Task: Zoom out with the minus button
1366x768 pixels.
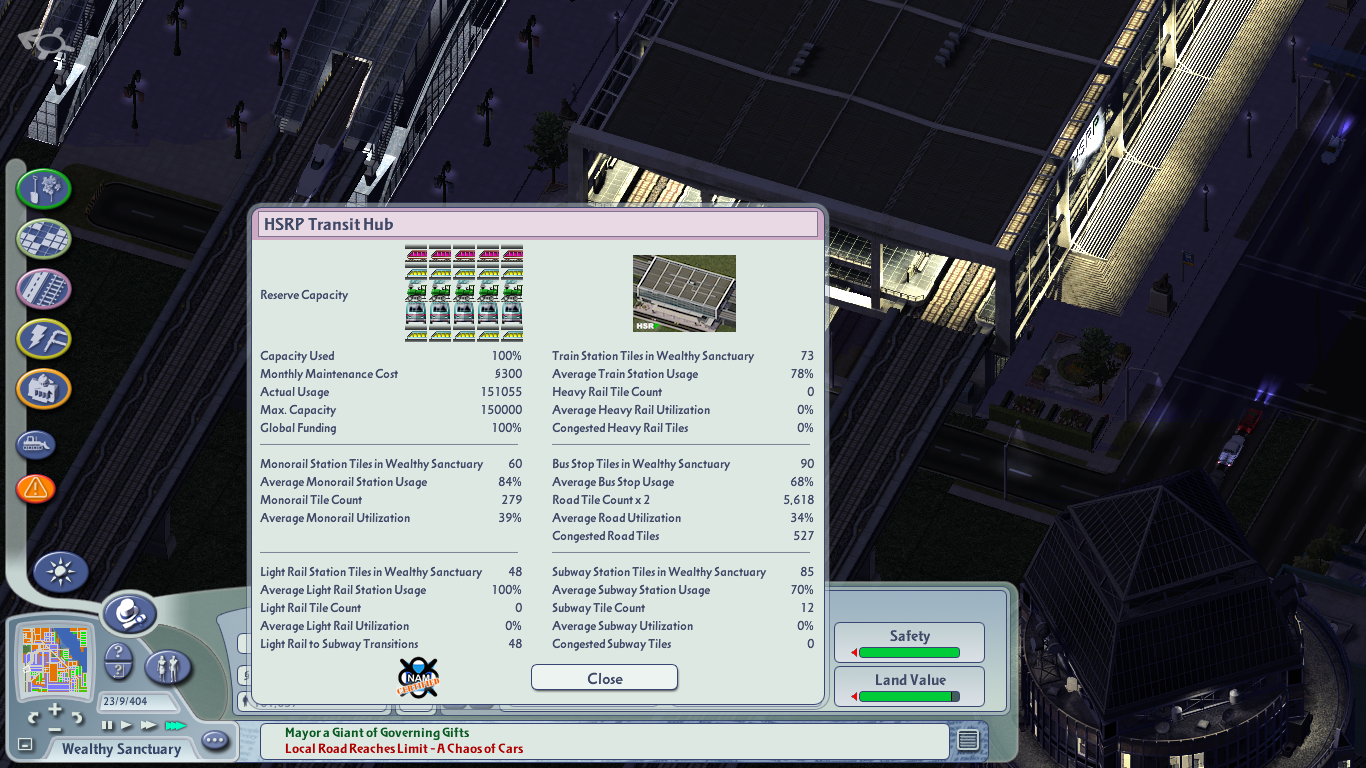Action: click(x=55, y=729)
